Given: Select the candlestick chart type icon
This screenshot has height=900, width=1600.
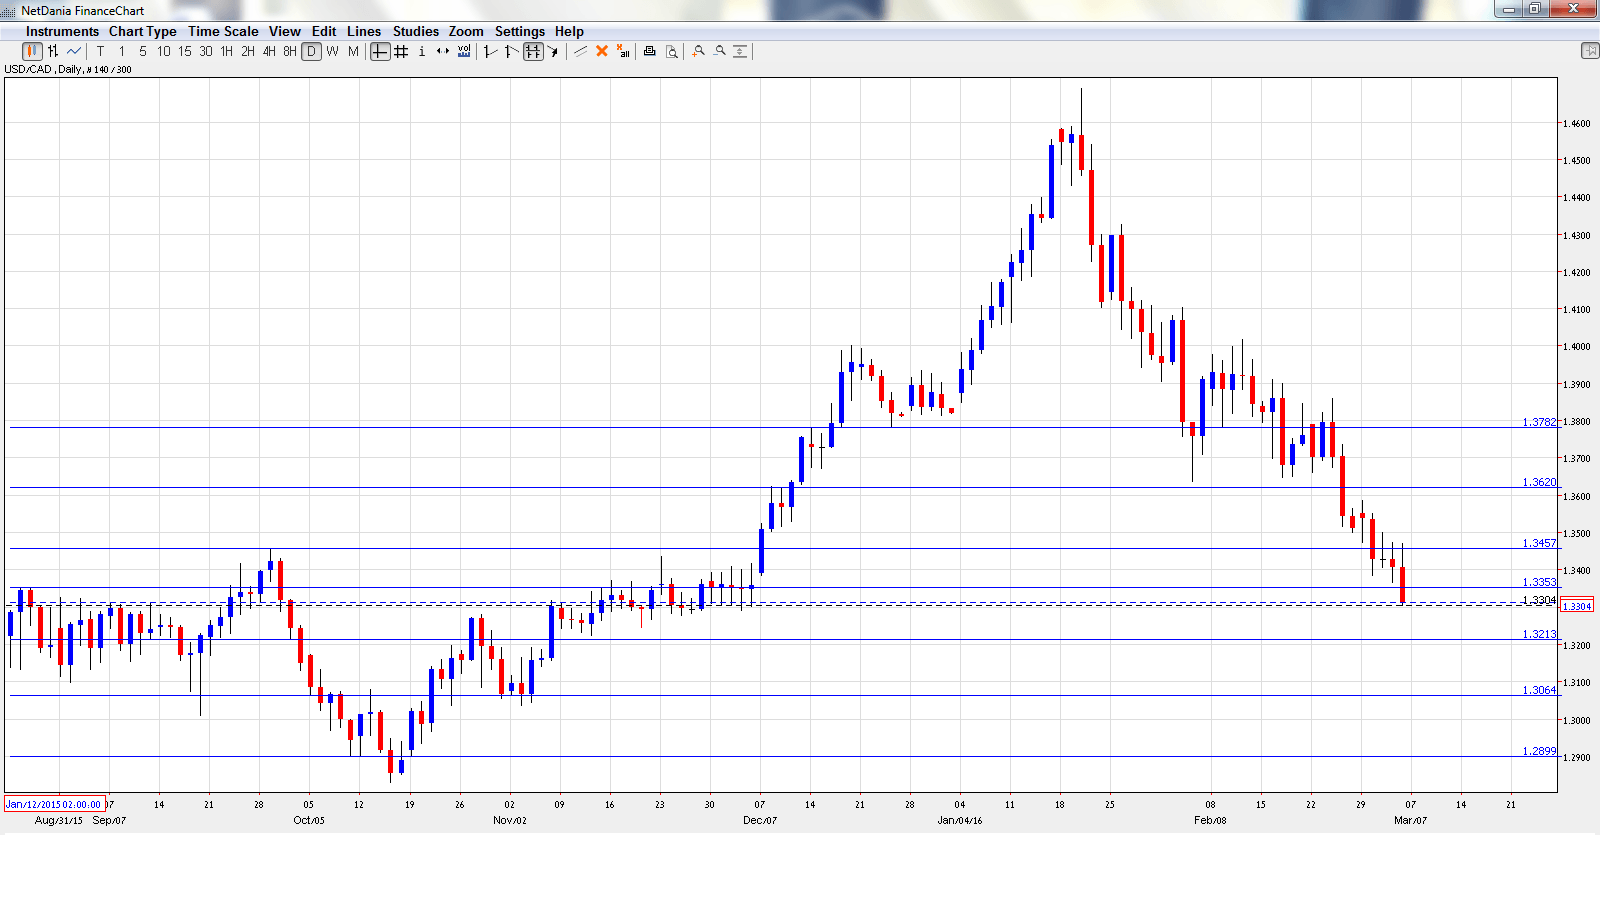Looking at the screenshot, I should pos(32,51).
